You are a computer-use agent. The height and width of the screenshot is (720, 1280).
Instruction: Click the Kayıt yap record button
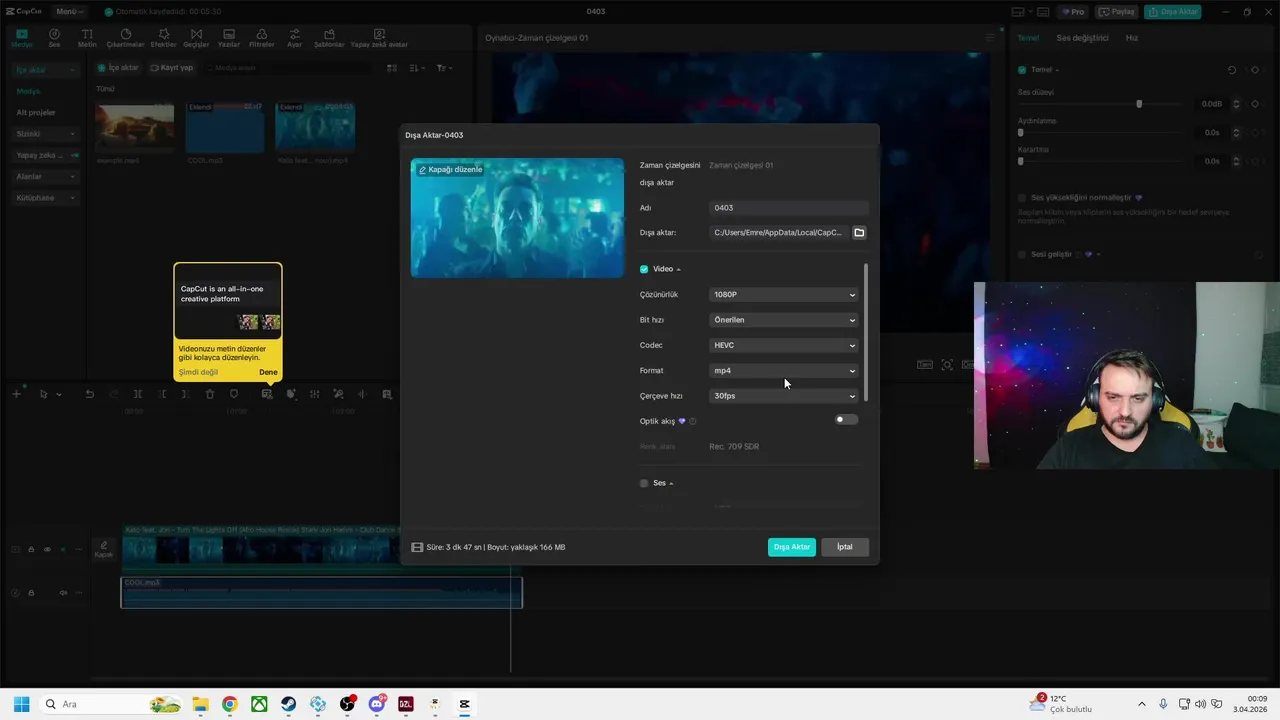(x=172, y=68)
